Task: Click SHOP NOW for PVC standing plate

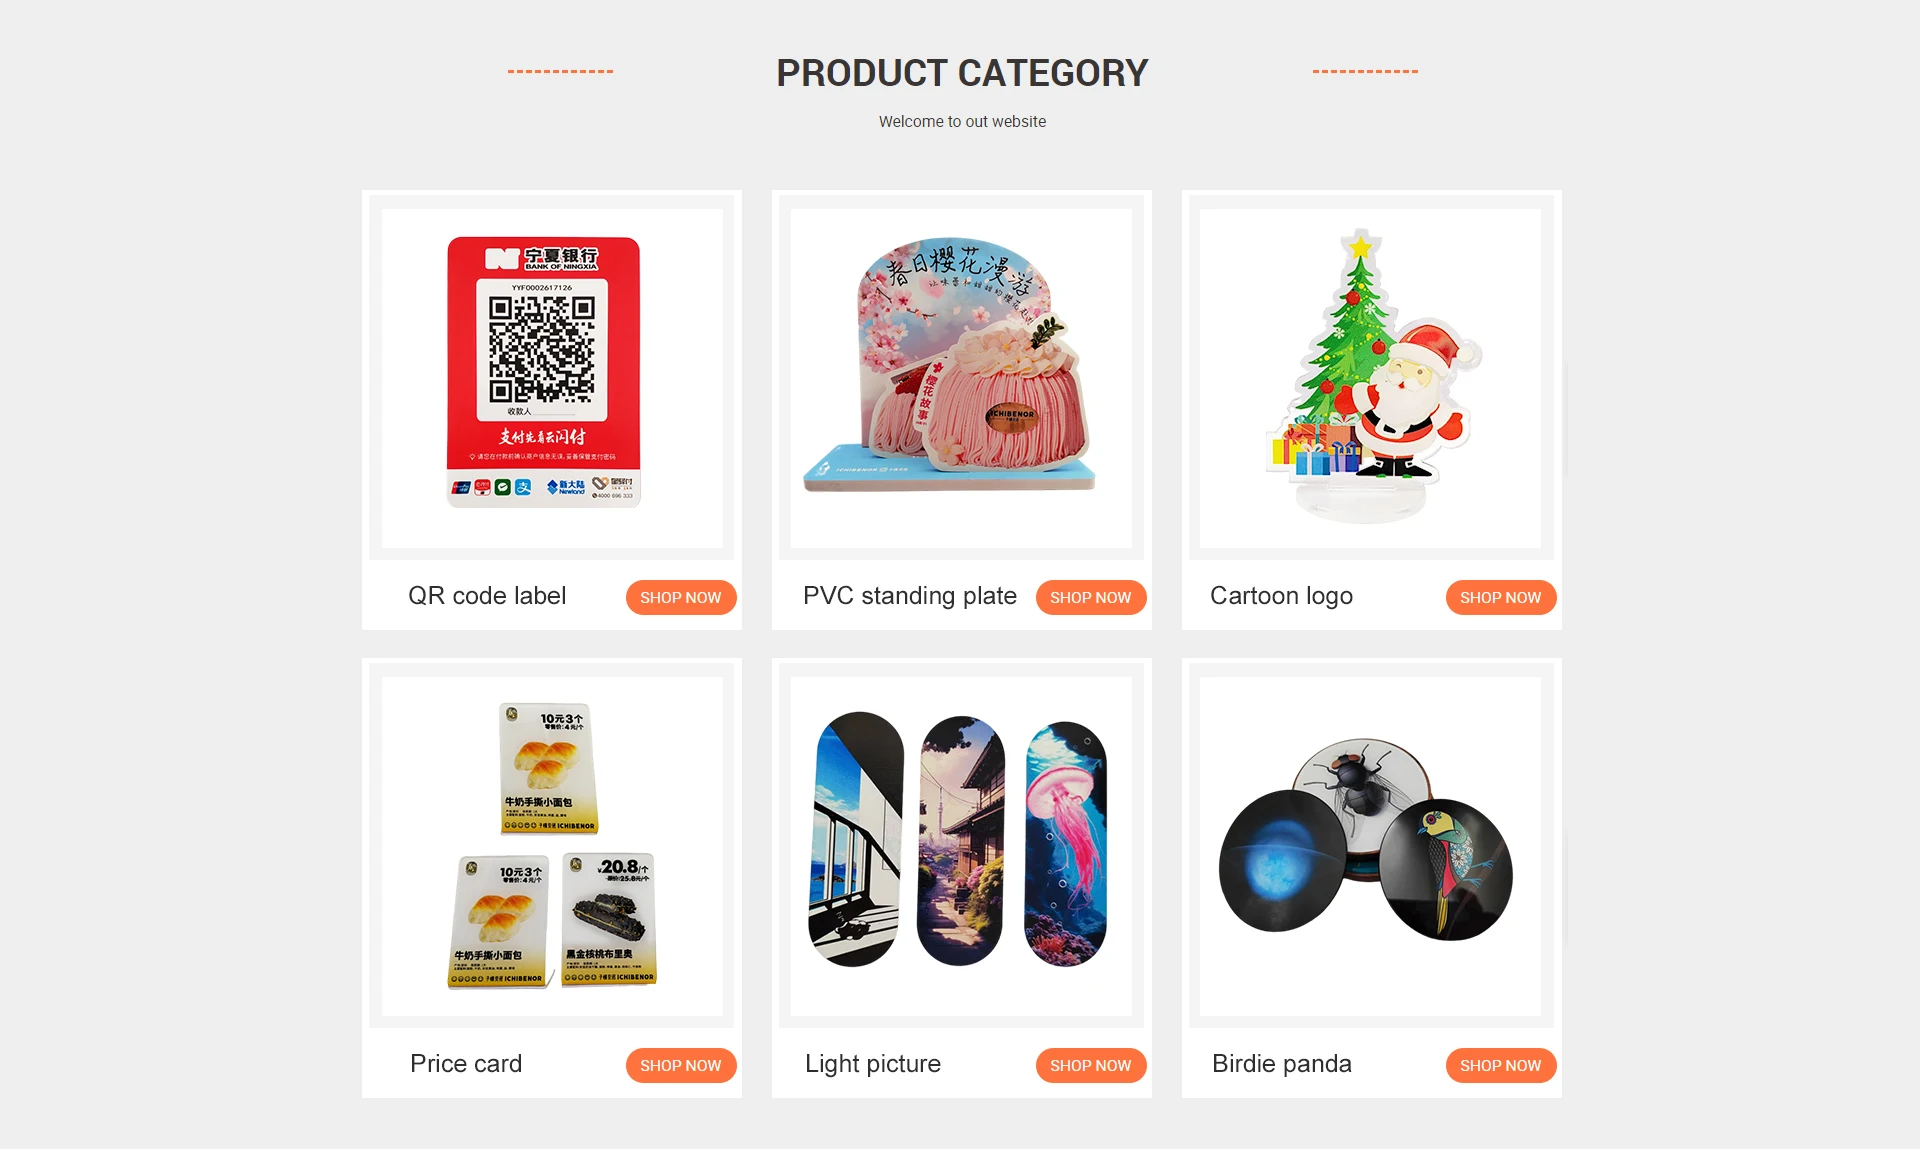Action: [x=1091, y=597]
